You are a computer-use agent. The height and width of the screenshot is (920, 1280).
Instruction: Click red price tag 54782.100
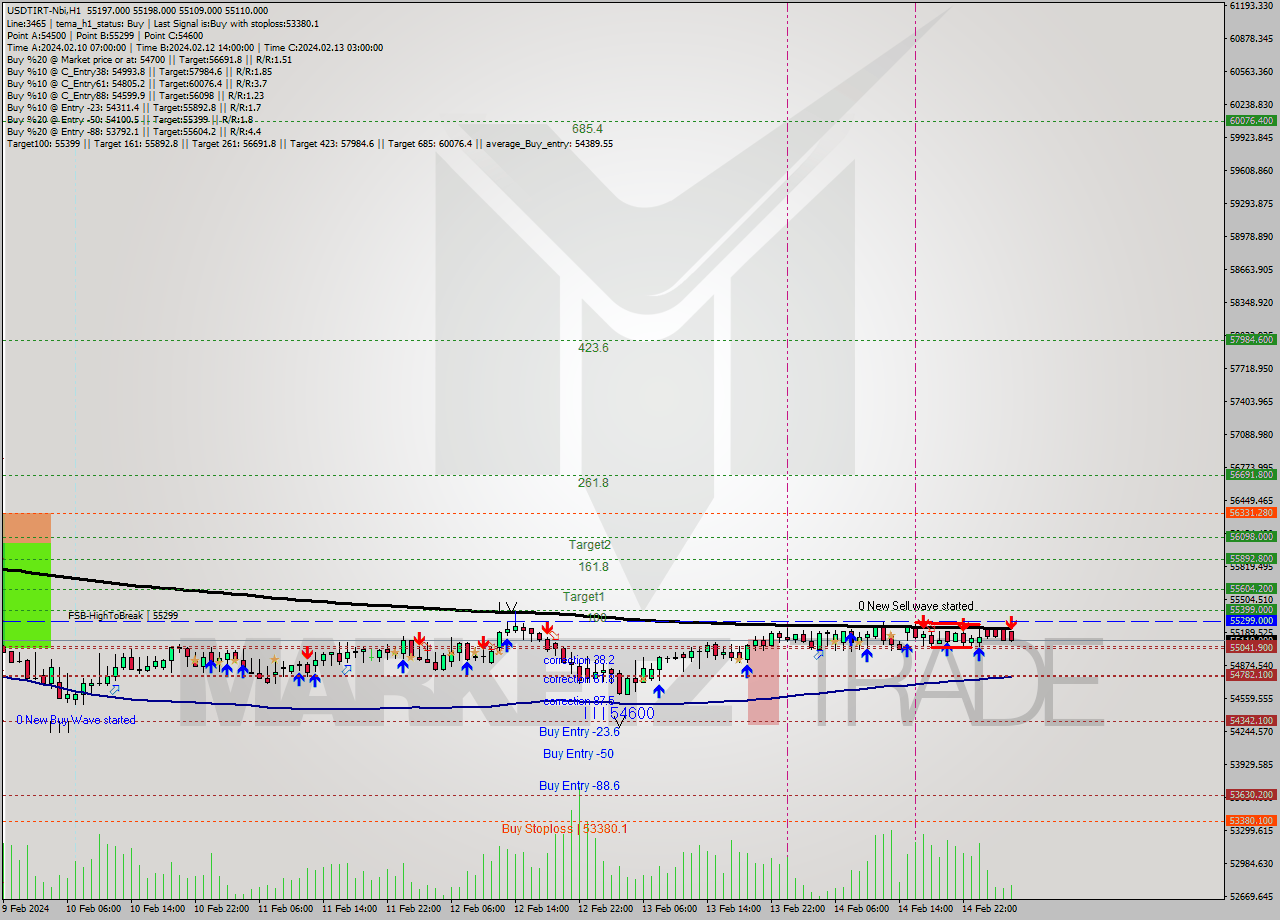1250,675
